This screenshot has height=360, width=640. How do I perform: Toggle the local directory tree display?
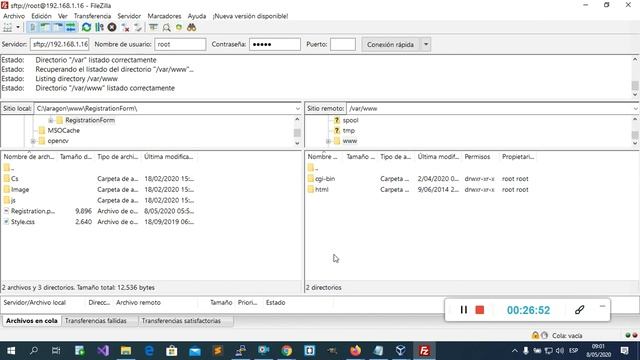(x=44, y=27)
